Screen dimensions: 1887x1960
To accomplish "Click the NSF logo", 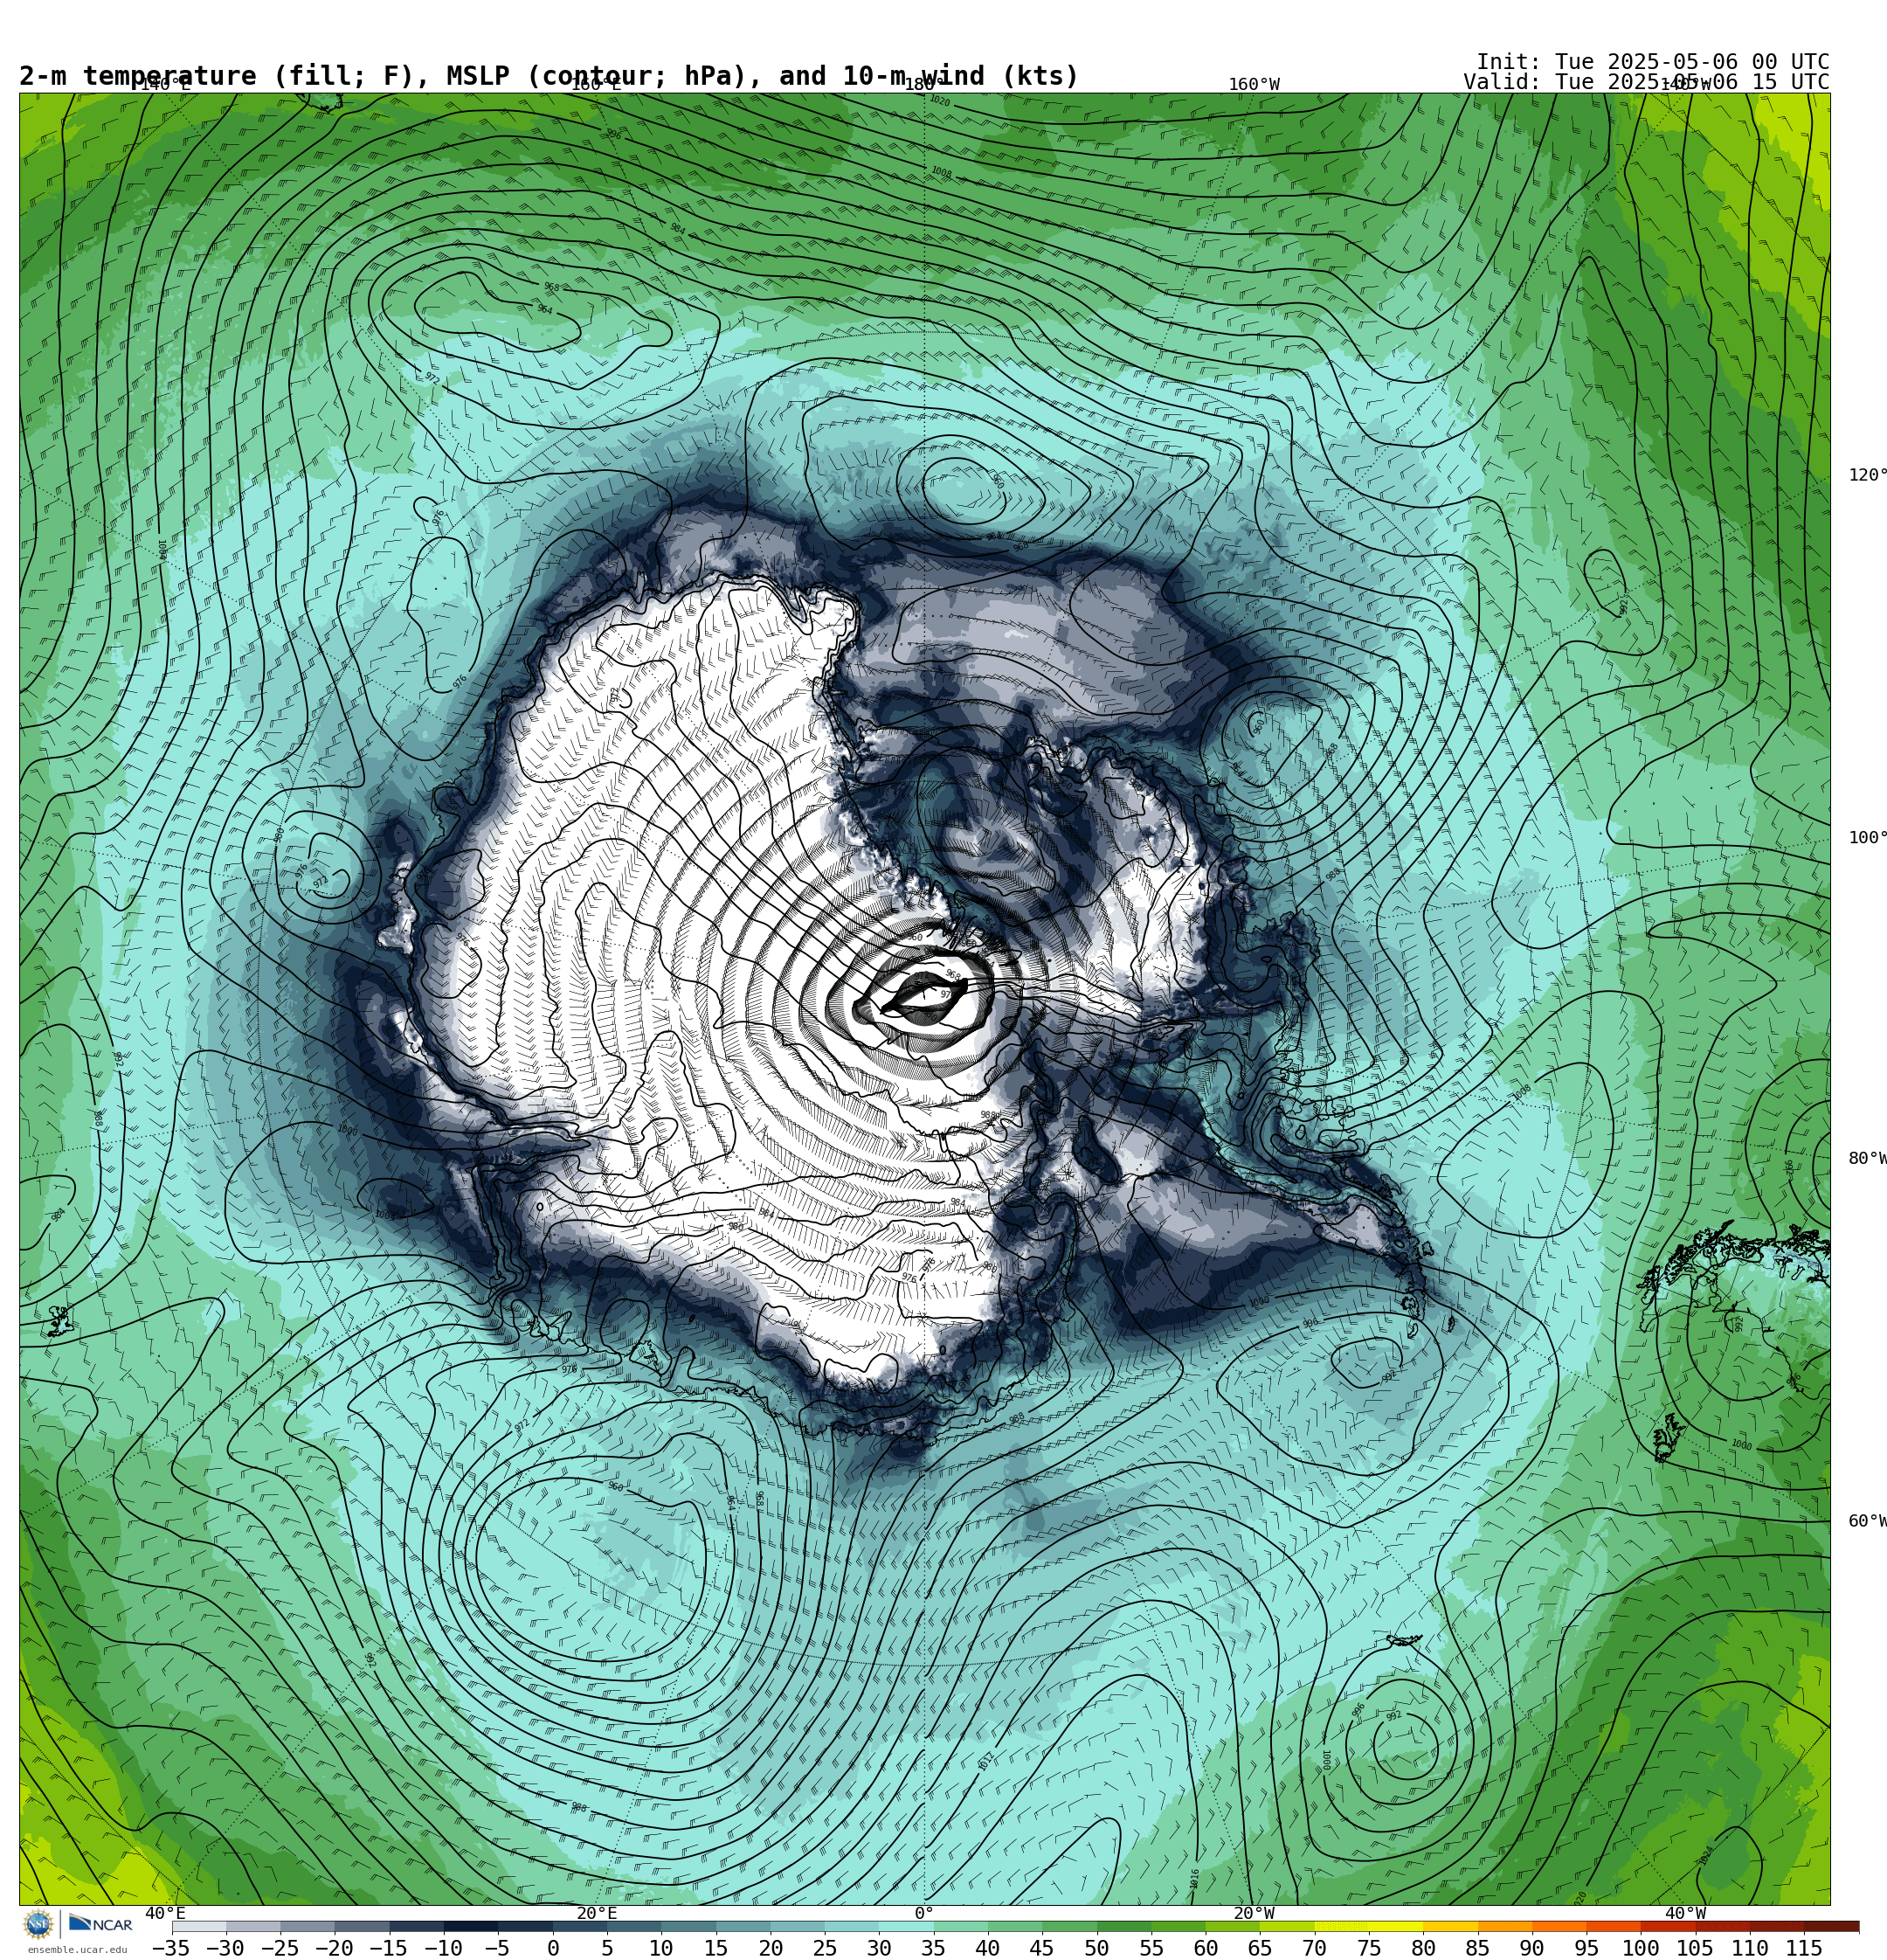I will [38, 1925].
